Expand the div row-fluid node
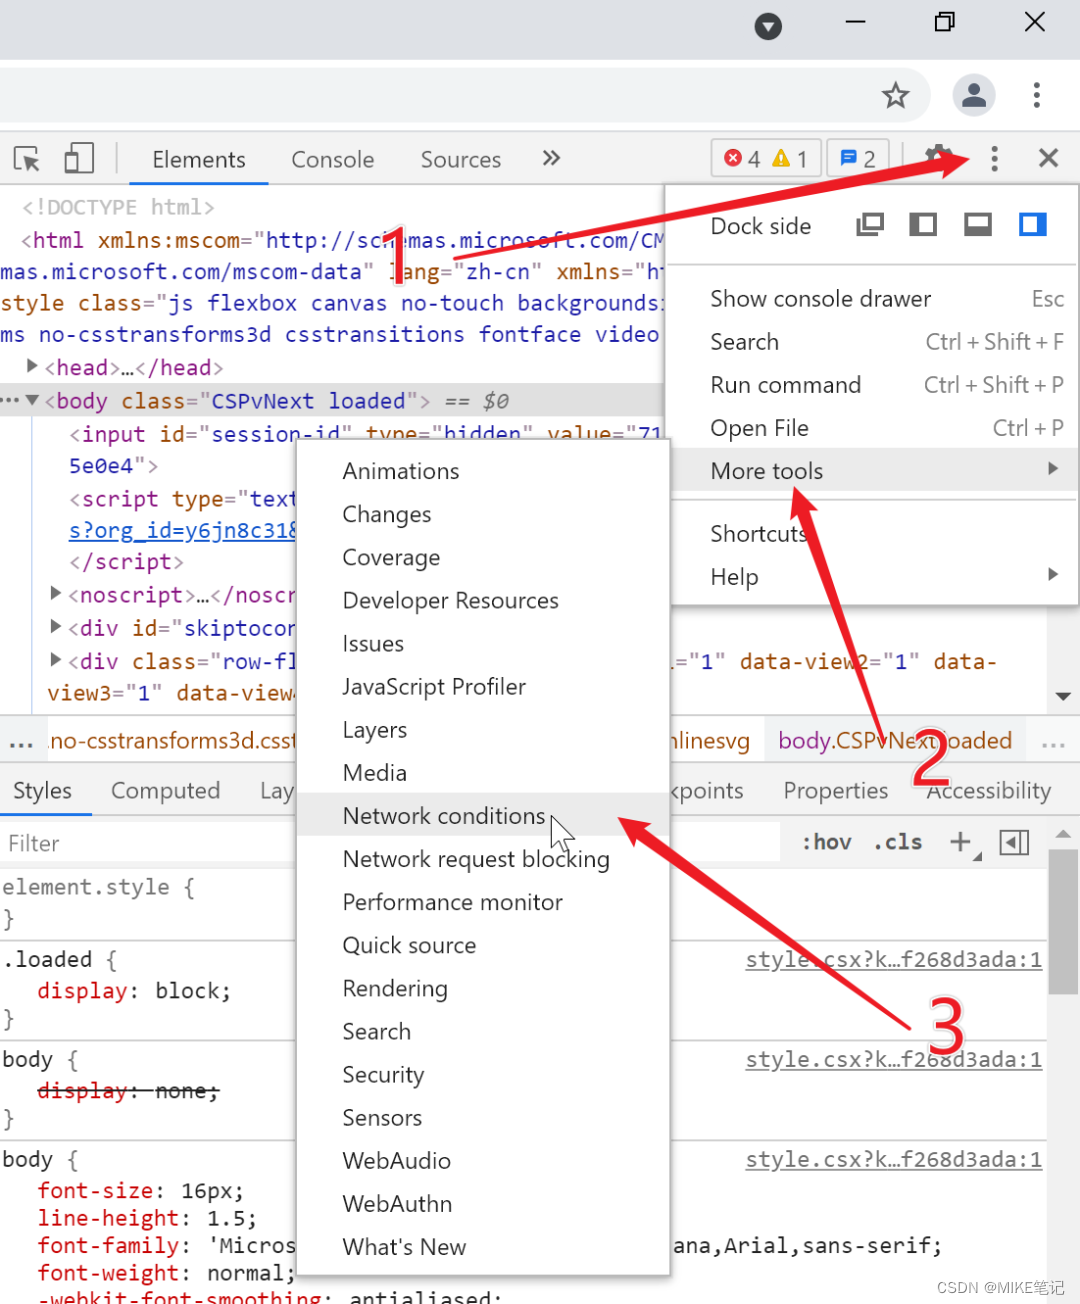This screenshot has width=1080, height=1304. point(56,660)
